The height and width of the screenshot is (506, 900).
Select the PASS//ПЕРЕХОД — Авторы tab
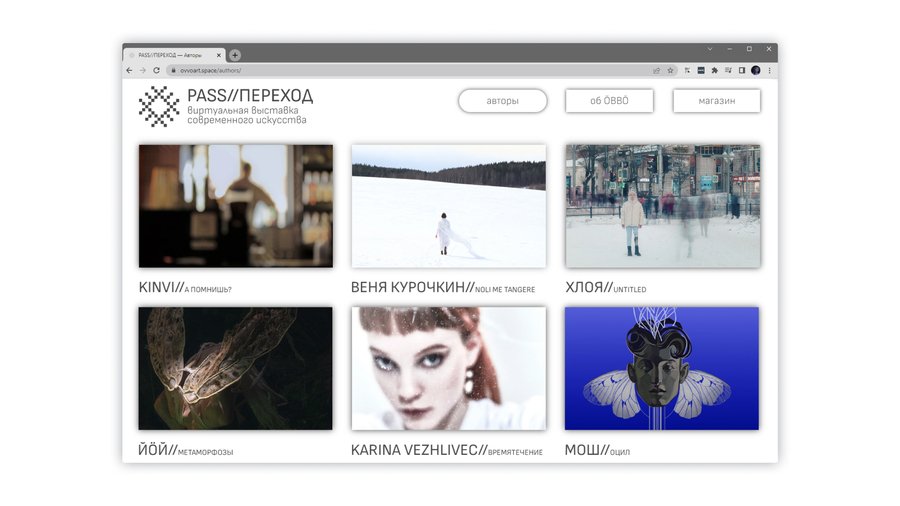(x=173, y=55)
